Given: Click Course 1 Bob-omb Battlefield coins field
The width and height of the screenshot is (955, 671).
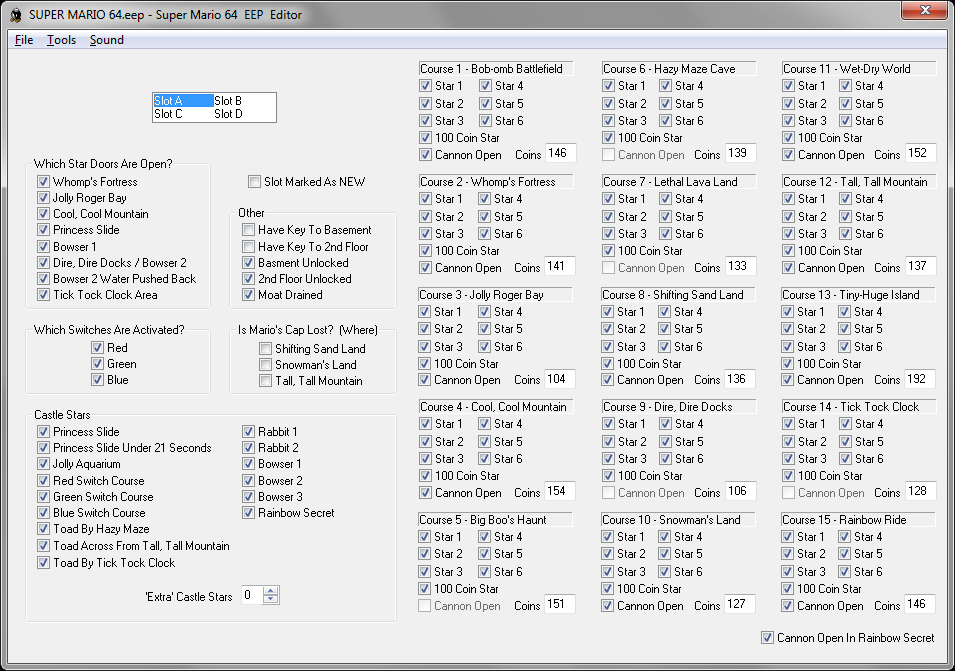Looking at the screenshot, I should point(559,153).
